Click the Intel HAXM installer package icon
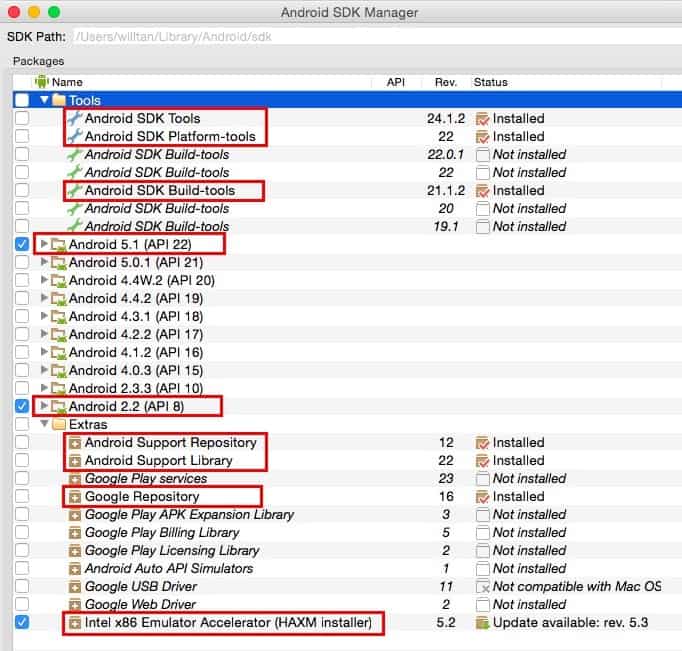 click(x=75, y=623)
